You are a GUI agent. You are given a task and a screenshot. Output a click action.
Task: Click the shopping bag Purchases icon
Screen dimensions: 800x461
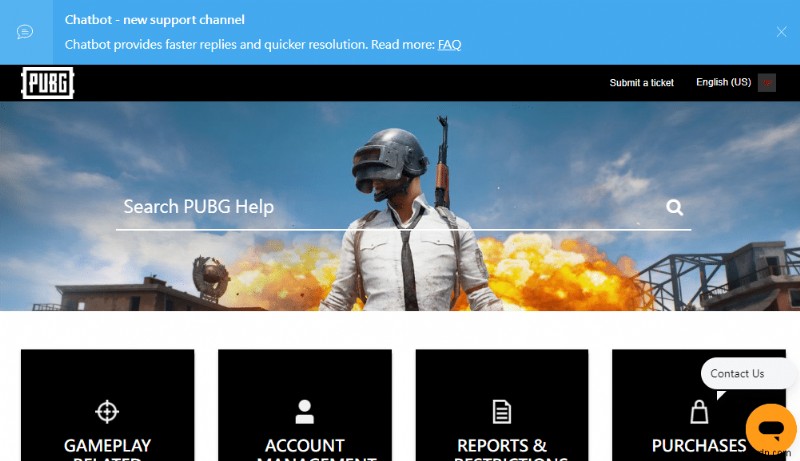tap(699, 412)
